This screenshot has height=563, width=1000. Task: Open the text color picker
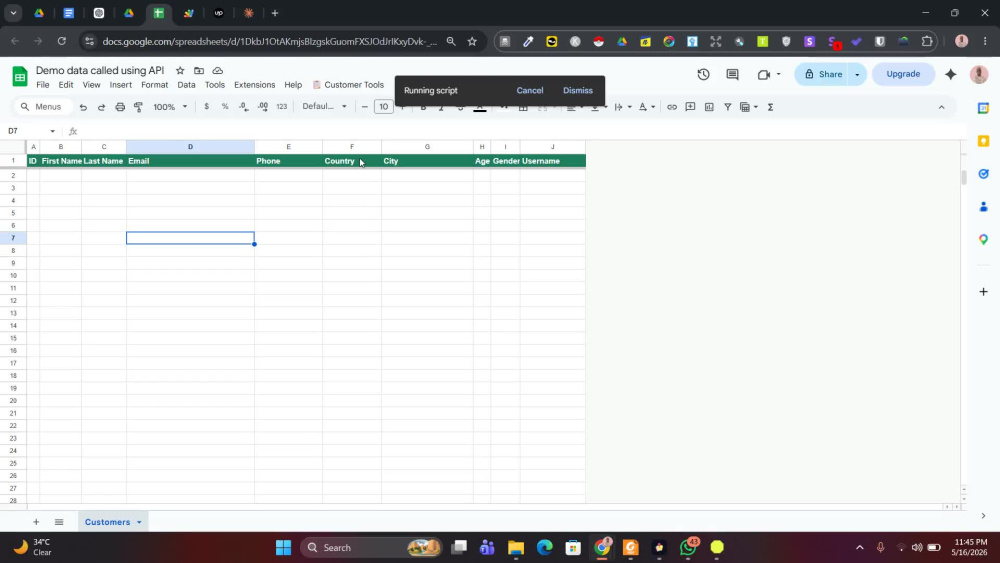pos(480,107)
